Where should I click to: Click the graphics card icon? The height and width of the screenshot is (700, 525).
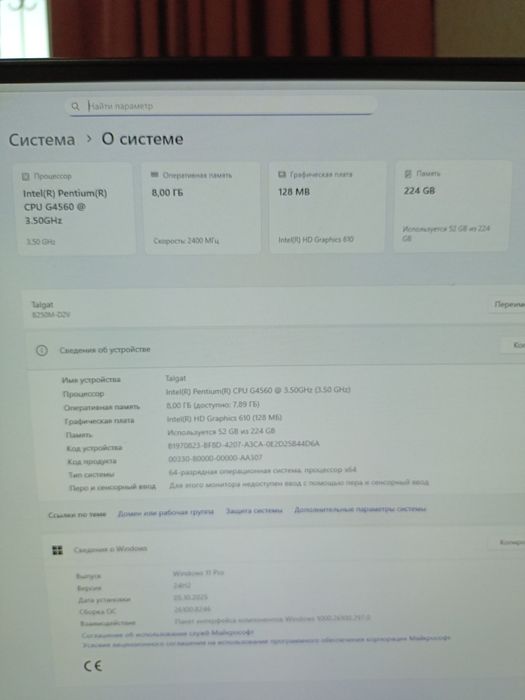(282, 174)
